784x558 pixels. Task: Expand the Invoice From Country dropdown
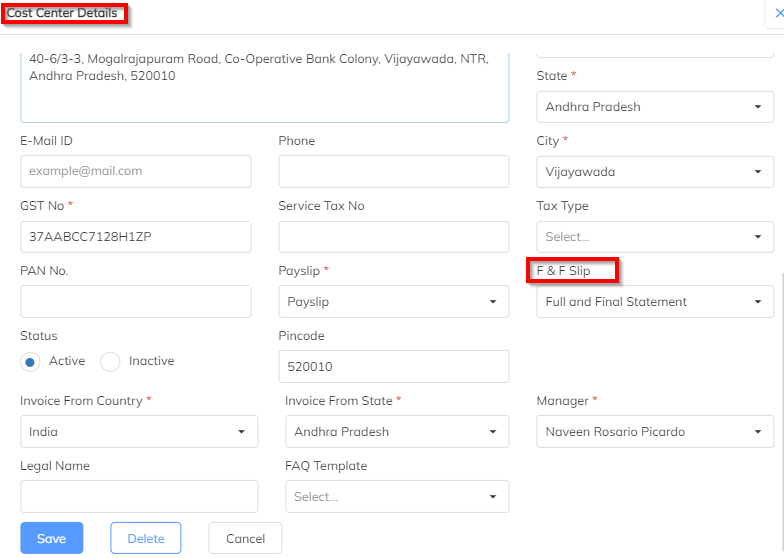point(139,432)
